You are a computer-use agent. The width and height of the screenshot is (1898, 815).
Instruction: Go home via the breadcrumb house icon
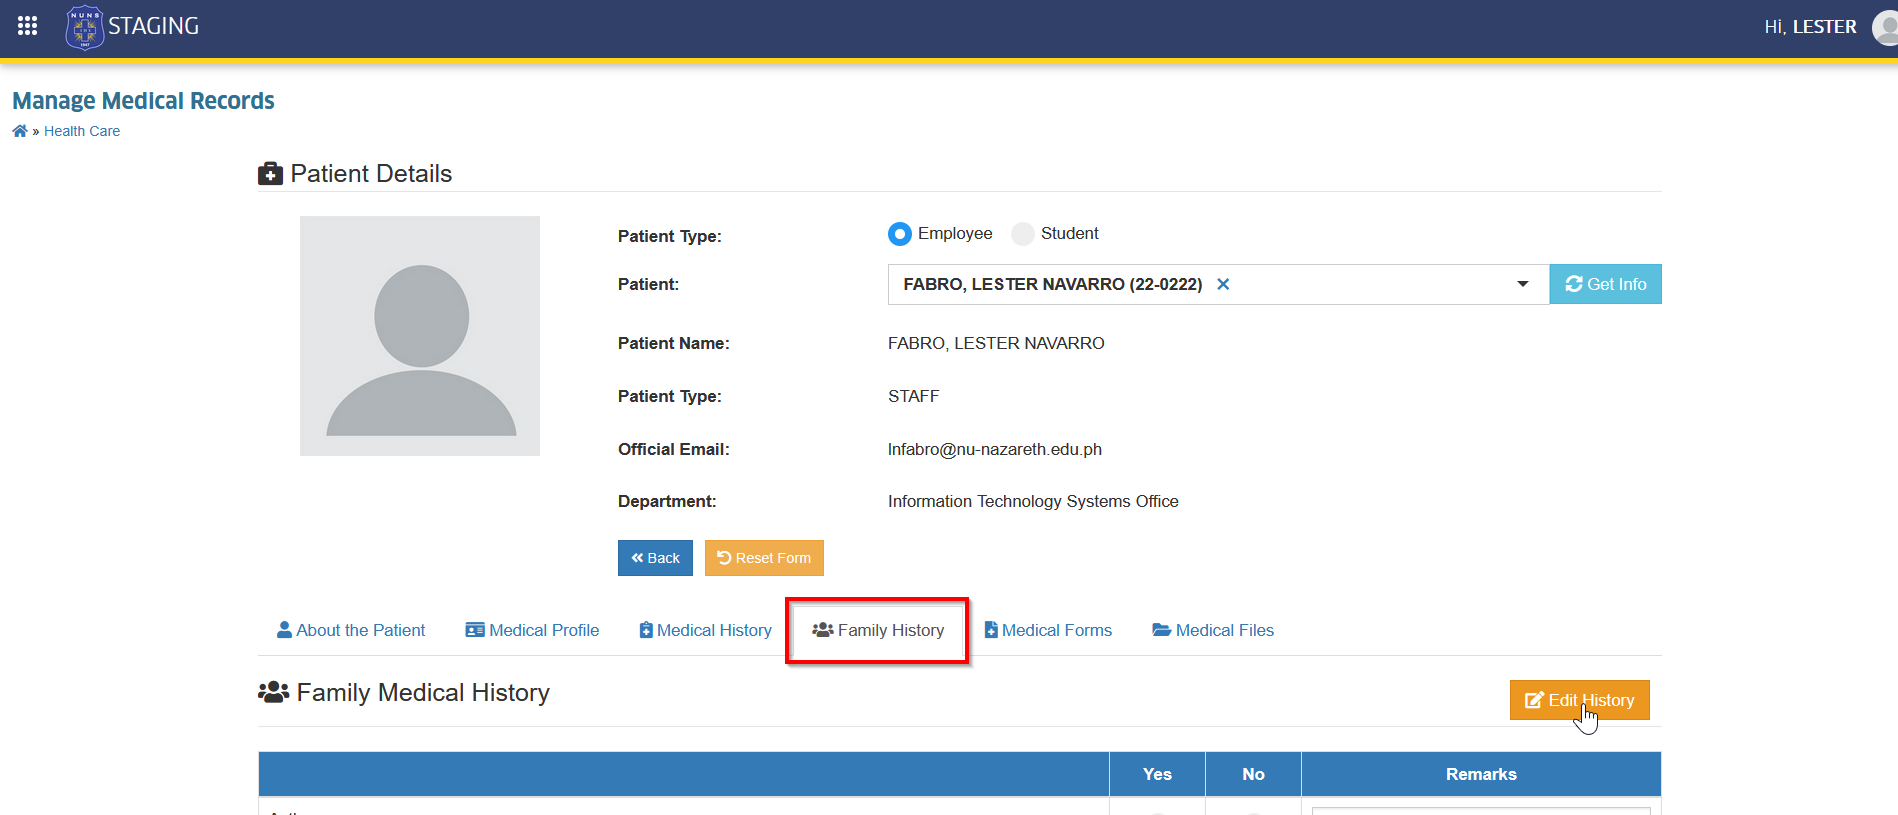pyautogui.click(x=19, y=131)
